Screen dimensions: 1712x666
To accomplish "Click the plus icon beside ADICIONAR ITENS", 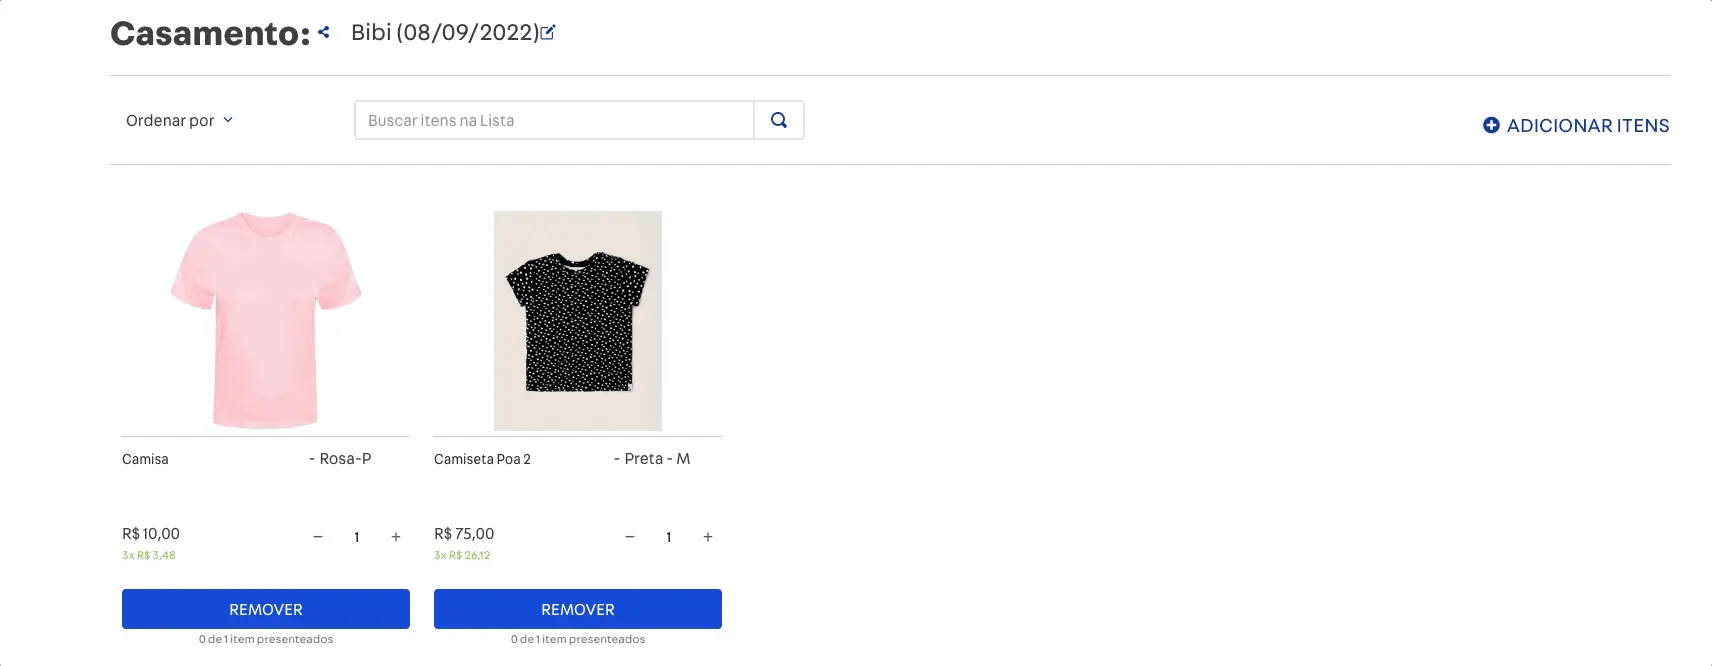I will 1491,124.
